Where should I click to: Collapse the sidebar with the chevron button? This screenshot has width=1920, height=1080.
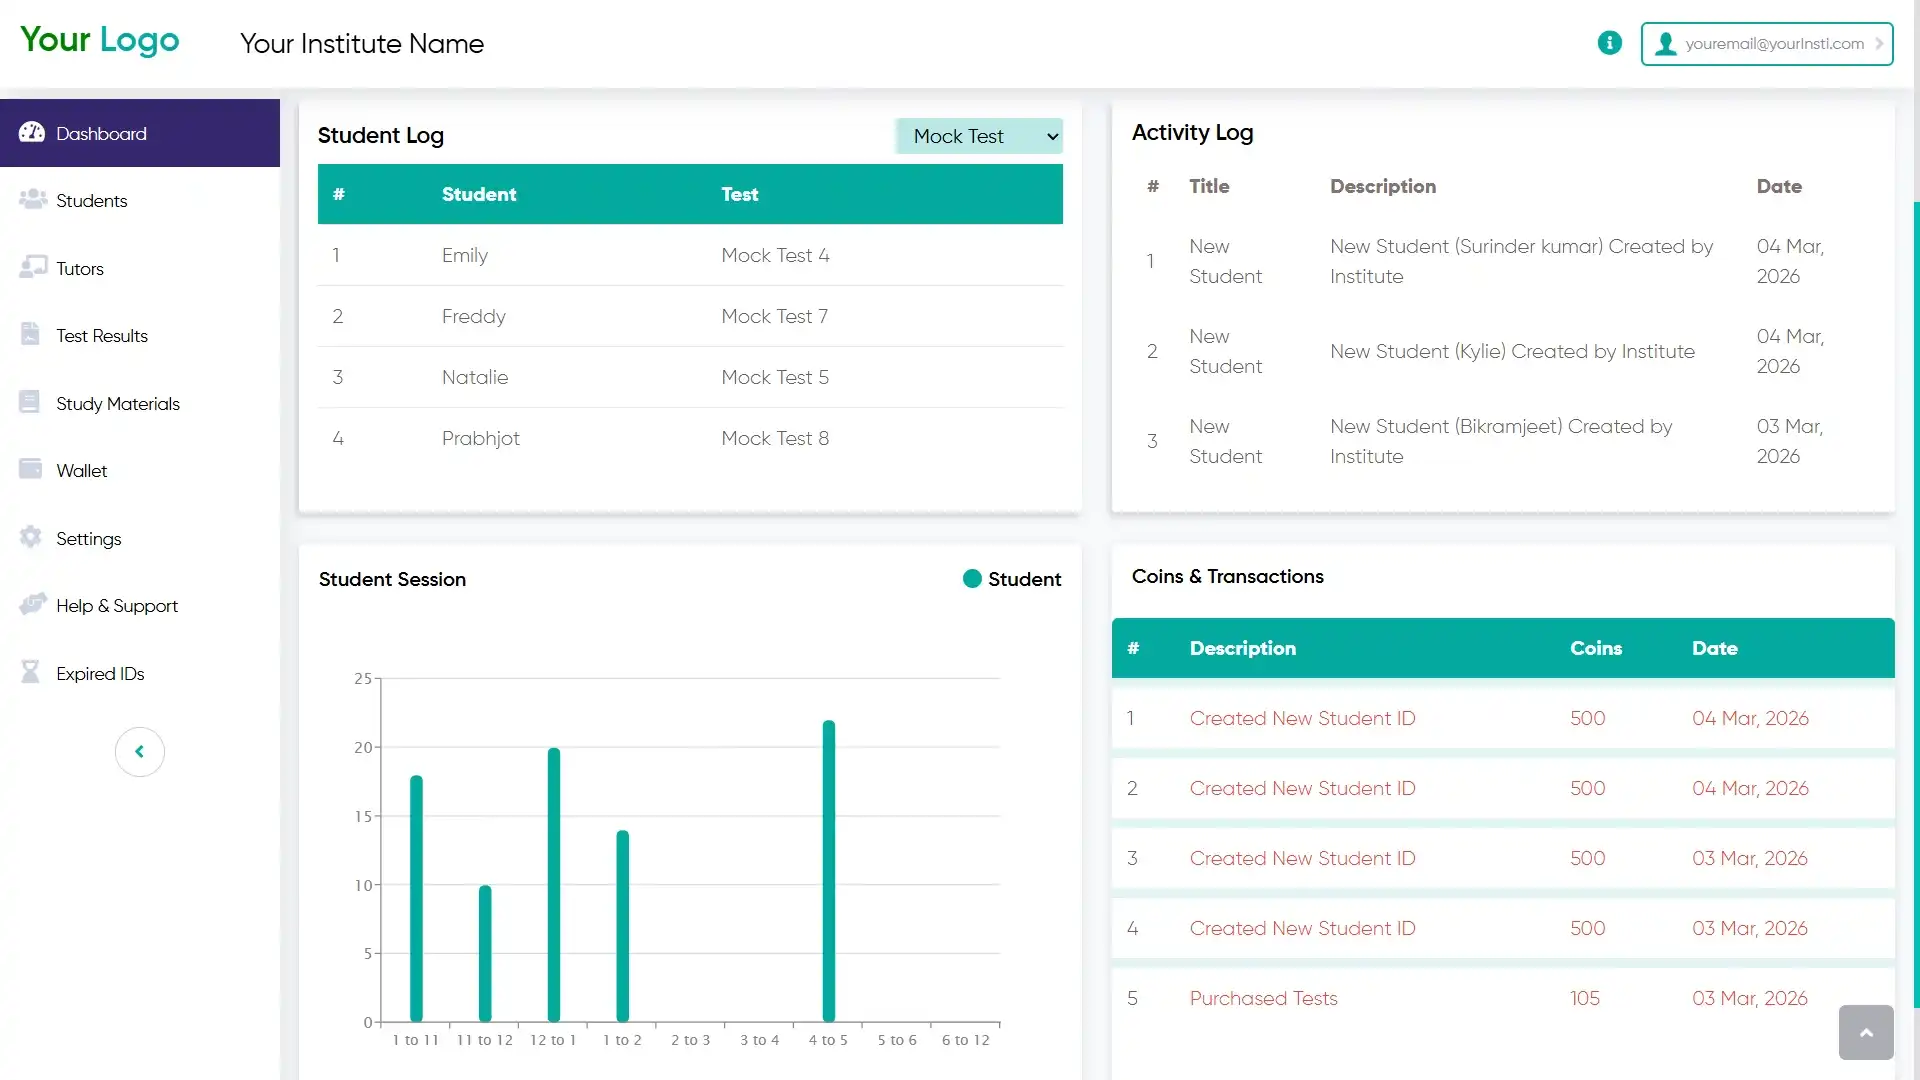coord(139,751)
